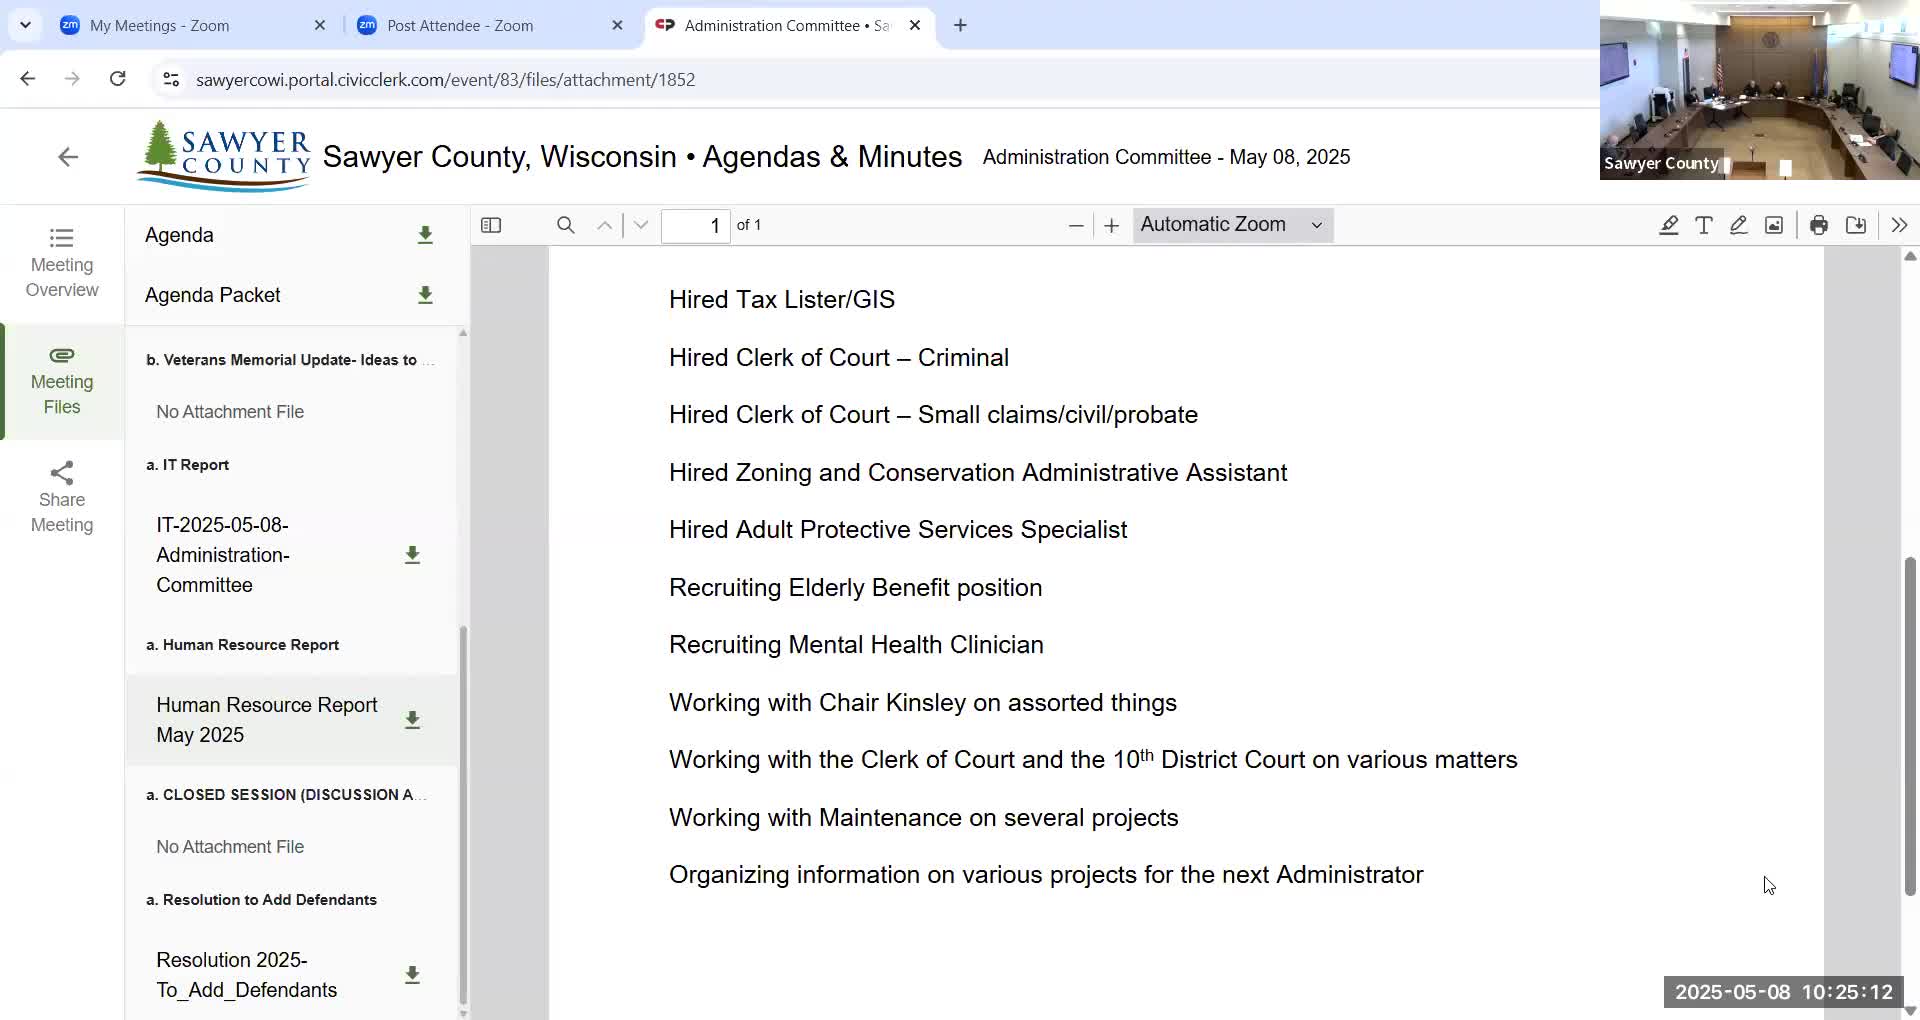The width and height of the screenshot is (1920, 1020).
Task: Open the Automatic Zoom dropdown
Action: click(1232, 225)
